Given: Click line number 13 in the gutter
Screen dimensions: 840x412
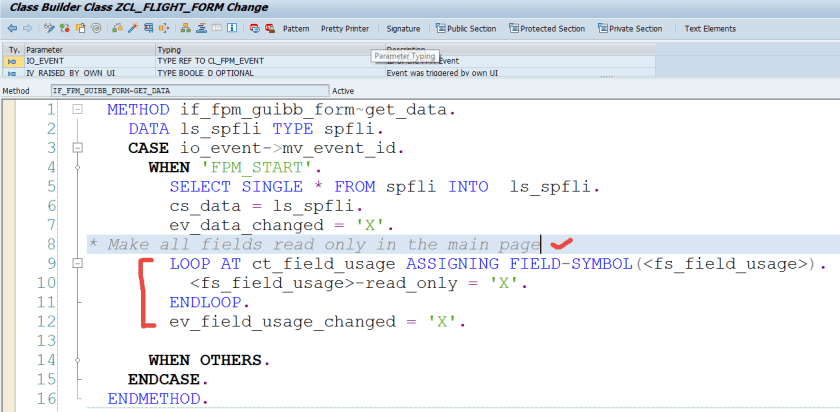Looking at the screenshot, I should (x=47, y=341).
